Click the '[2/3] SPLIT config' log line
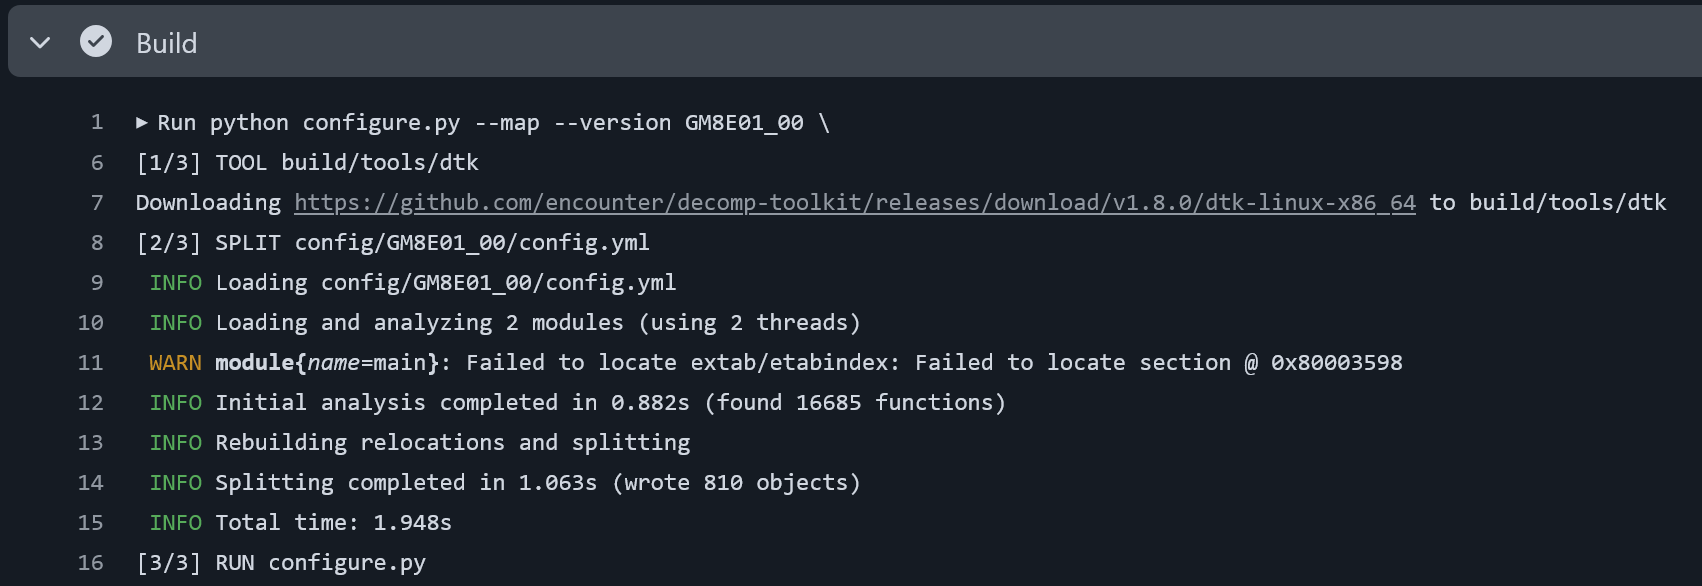The height and width of the screenshot is (586, 1702). tap(392, 243)
